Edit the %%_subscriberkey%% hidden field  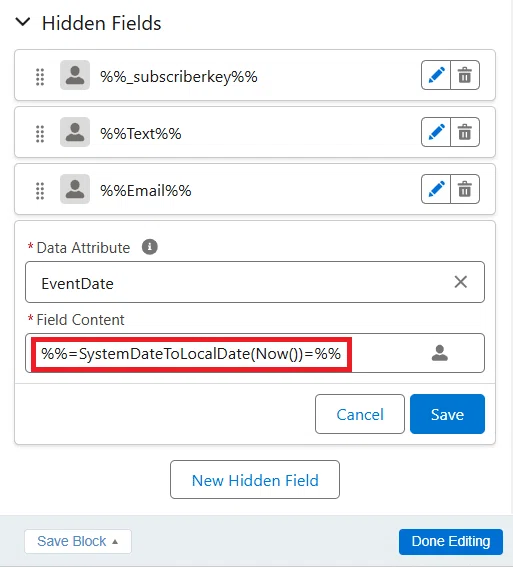[436, 75]
